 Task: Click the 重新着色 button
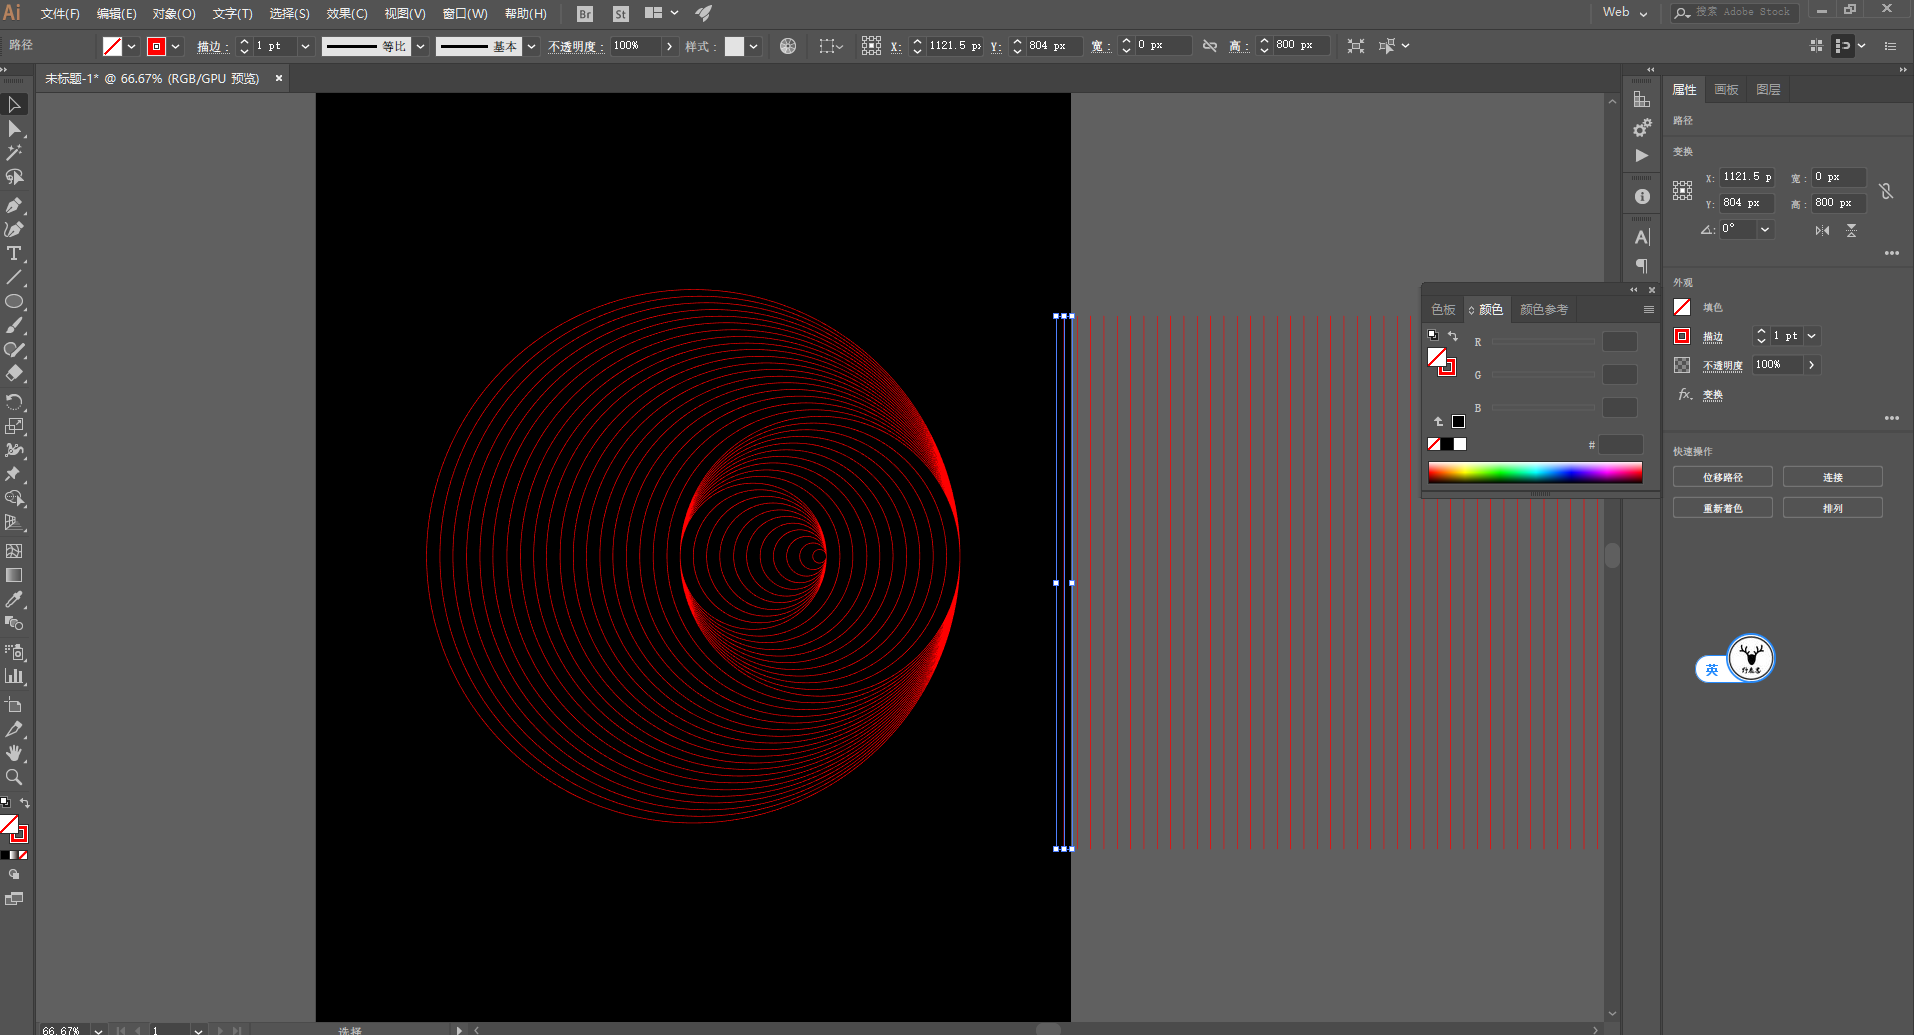[x=1722, y=508]
